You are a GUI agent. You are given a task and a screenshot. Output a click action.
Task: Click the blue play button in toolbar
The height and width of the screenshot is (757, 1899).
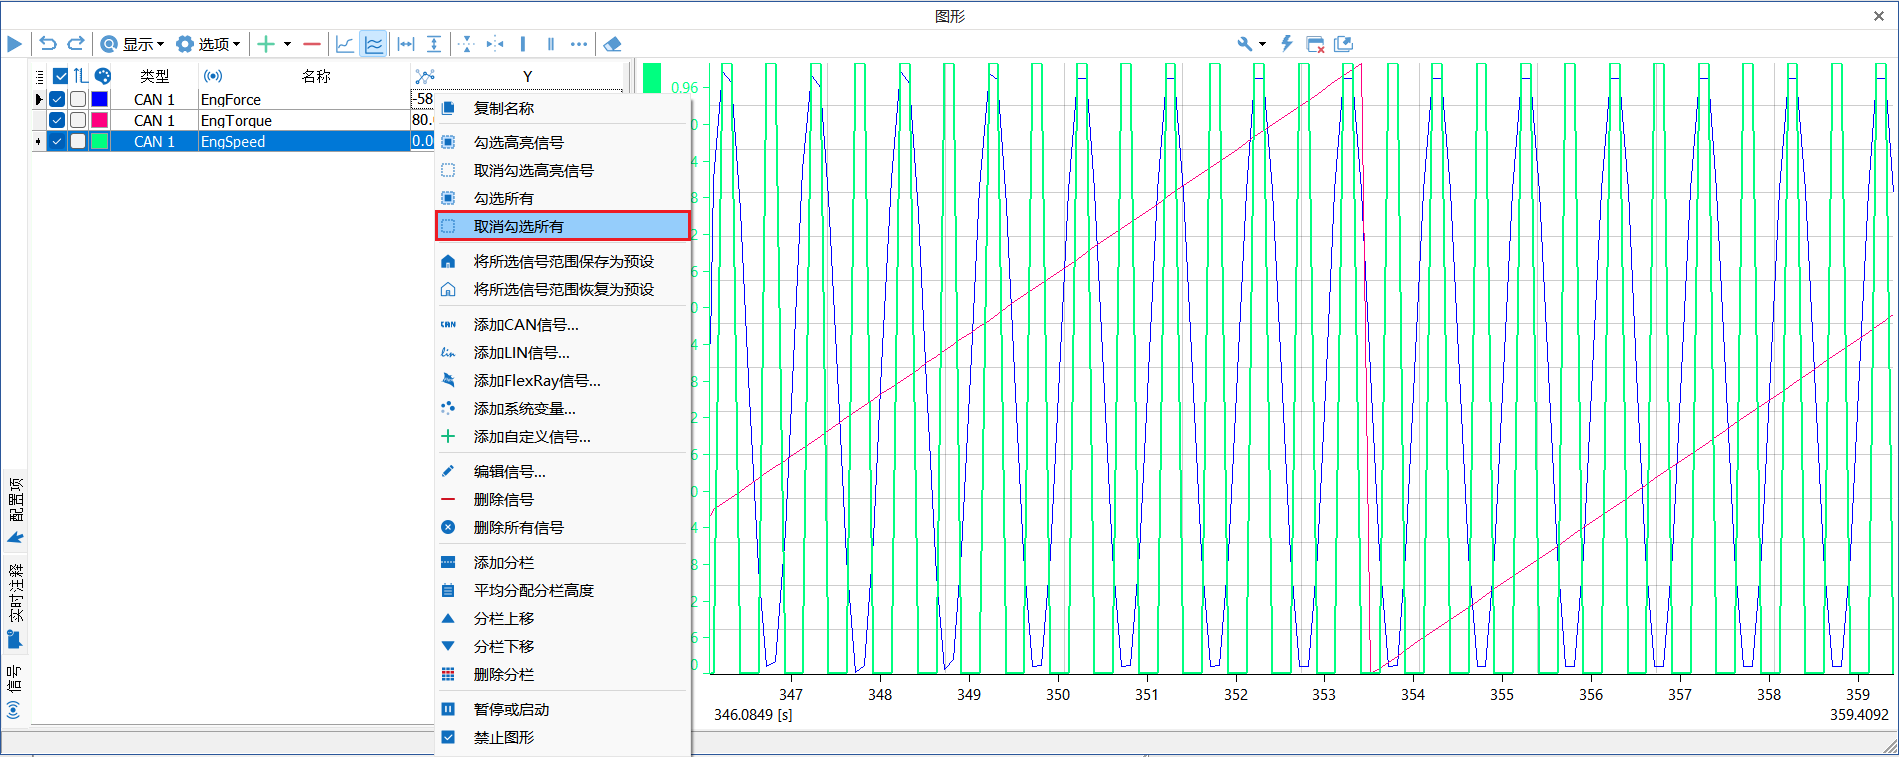(x=14, y=44)
